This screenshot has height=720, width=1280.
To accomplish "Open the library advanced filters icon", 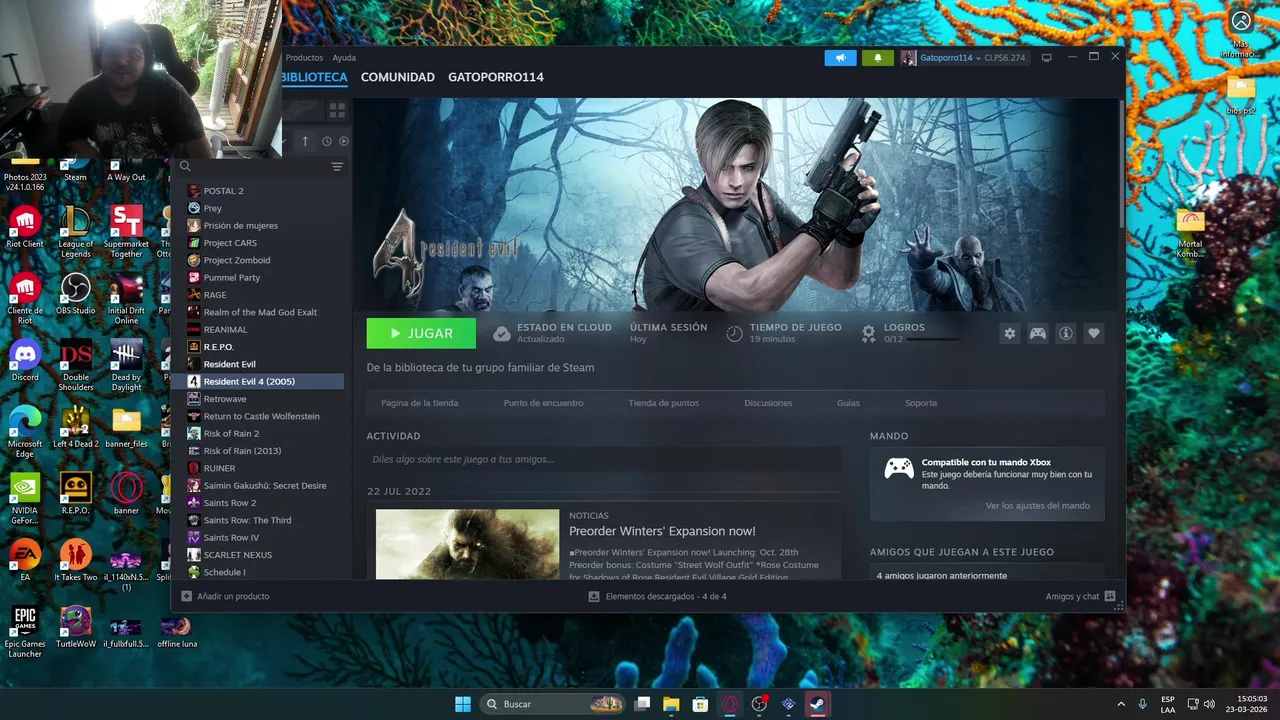I will click(337, 167).
